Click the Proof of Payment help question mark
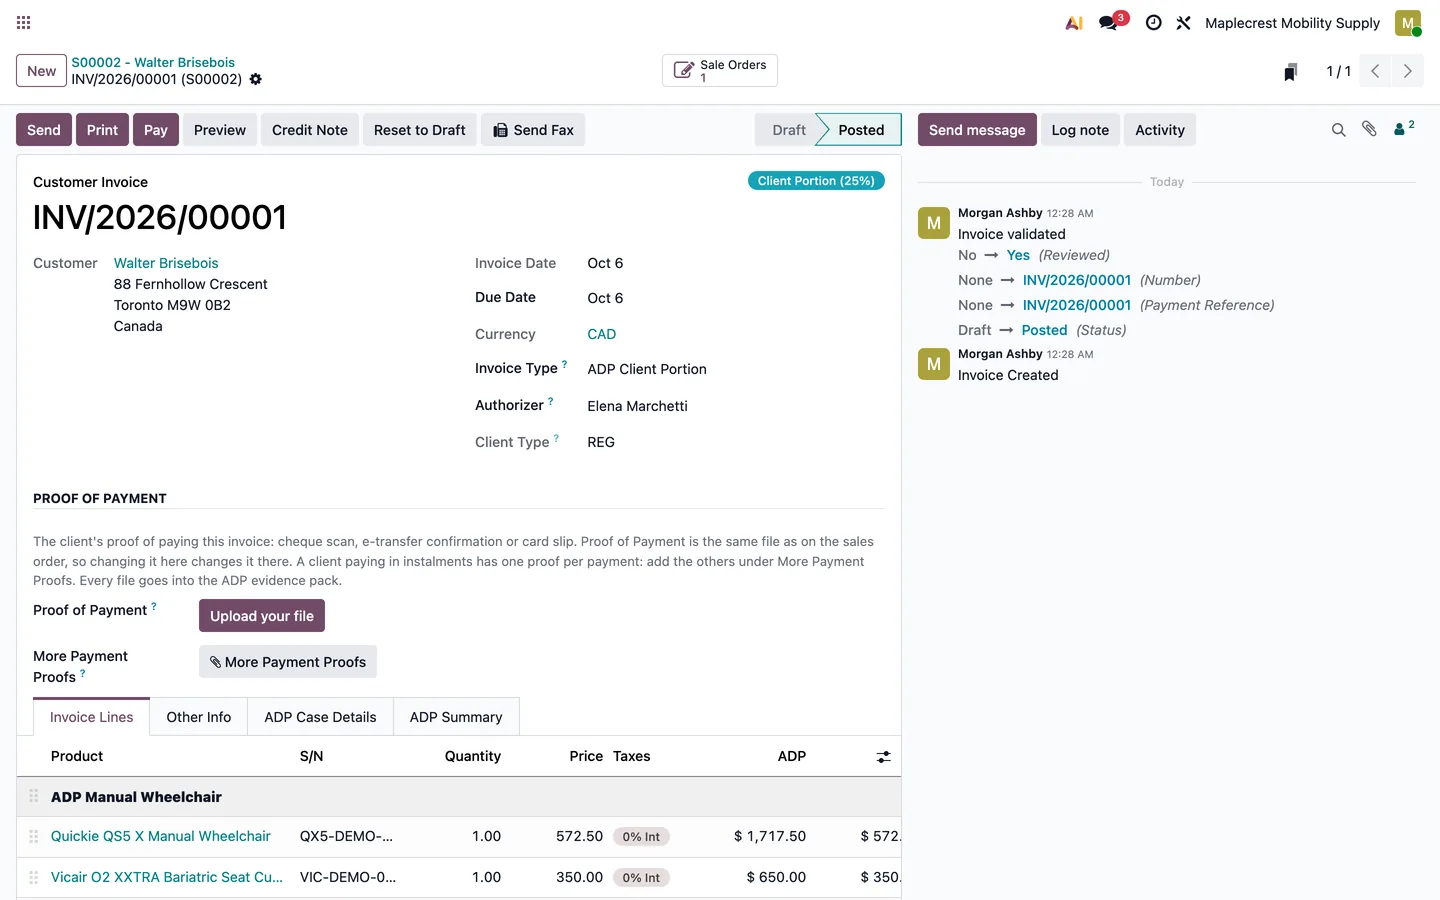This screenshot has width=1440, height=900. coord(154,607)
